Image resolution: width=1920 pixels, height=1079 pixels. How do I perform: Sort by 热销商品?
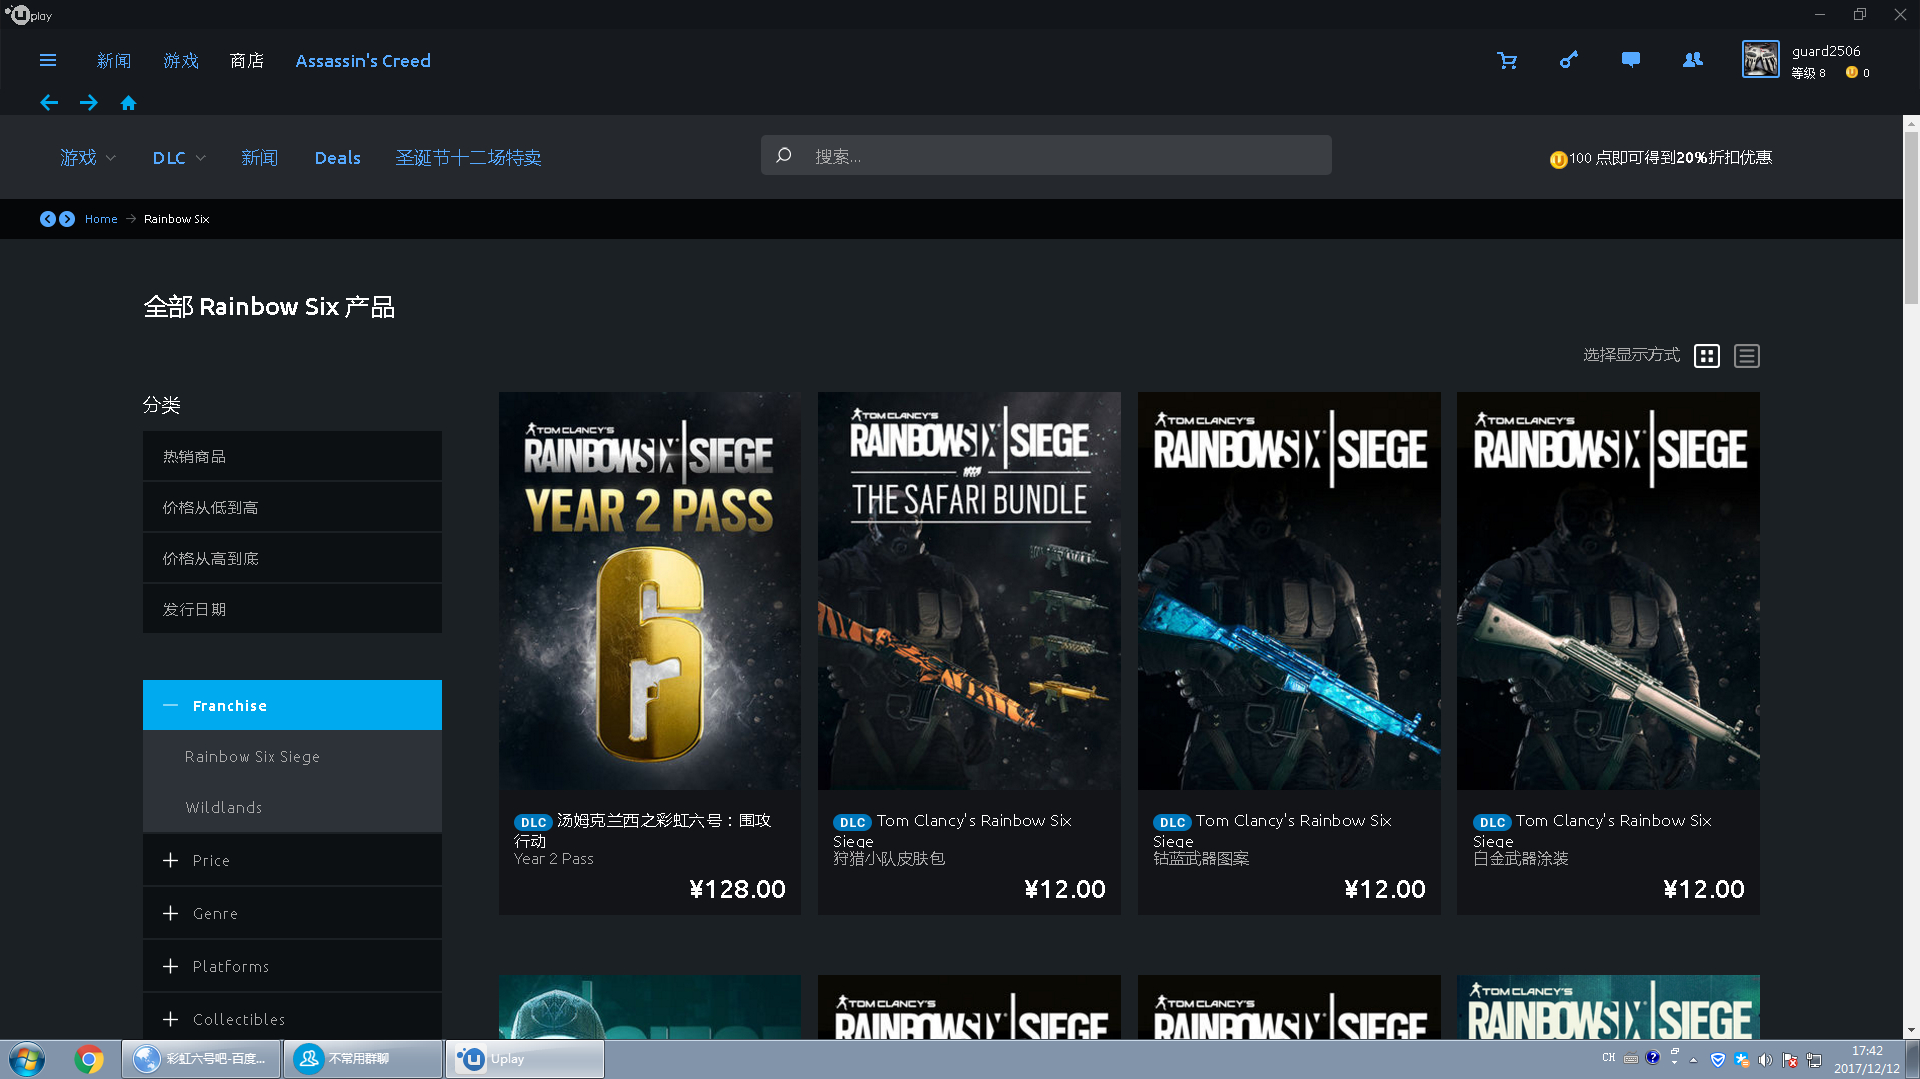(x=292, y=456)
